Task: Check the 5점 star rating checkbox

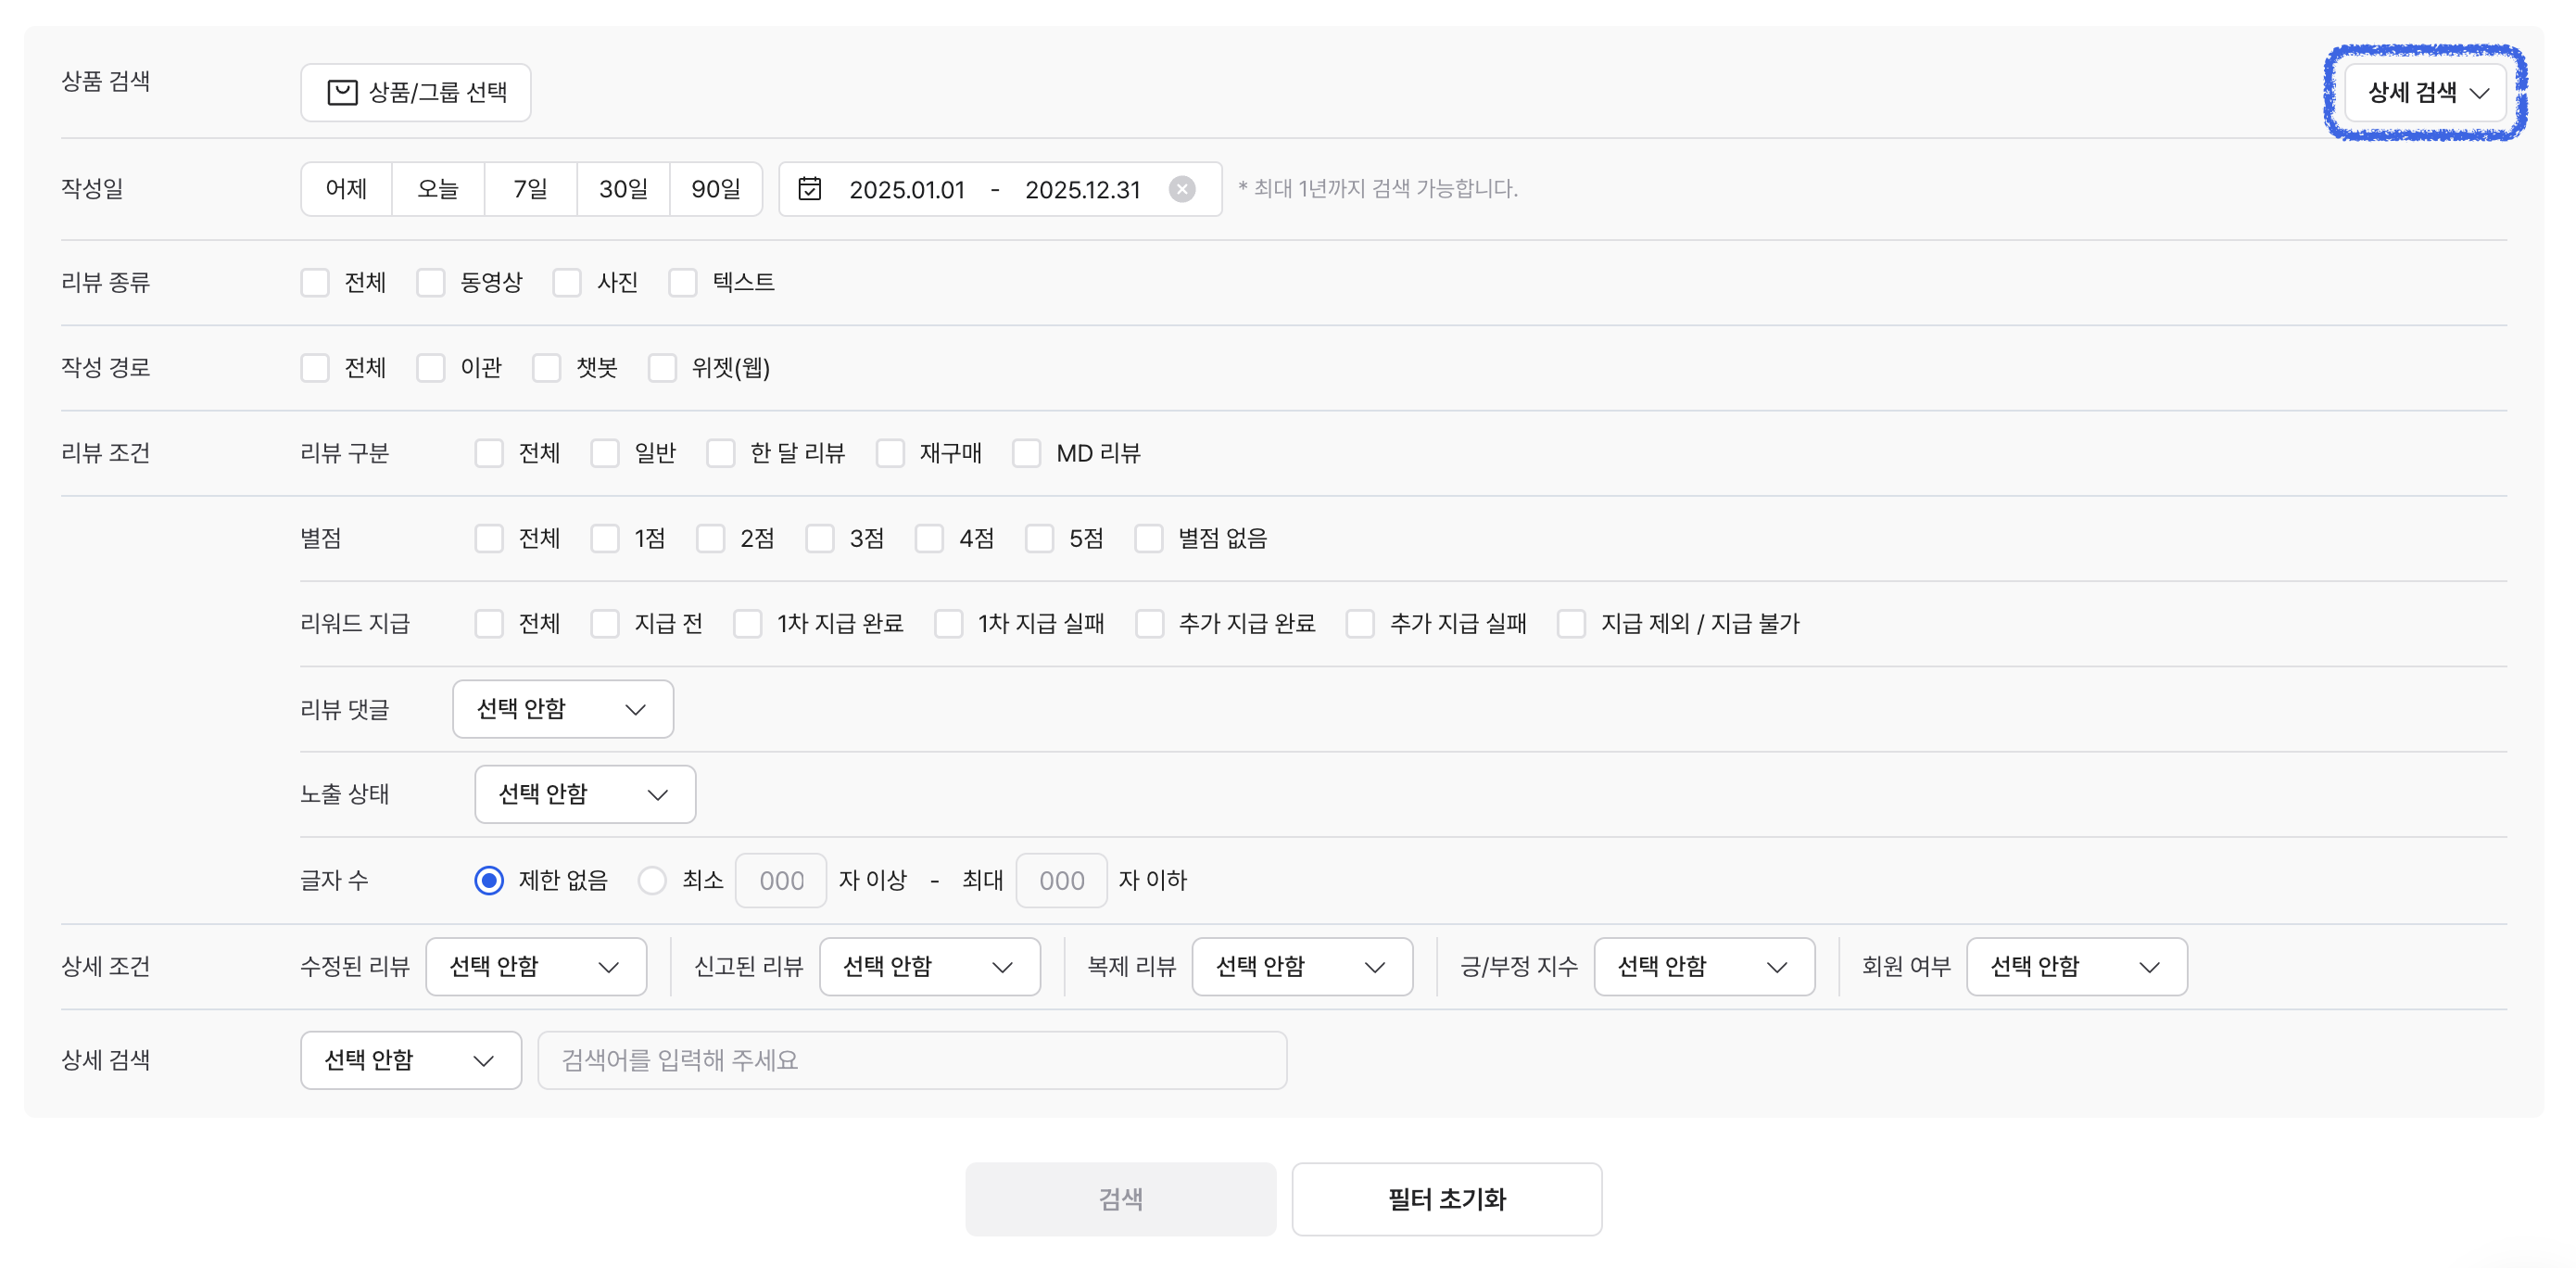Action: pos(1039,539)
